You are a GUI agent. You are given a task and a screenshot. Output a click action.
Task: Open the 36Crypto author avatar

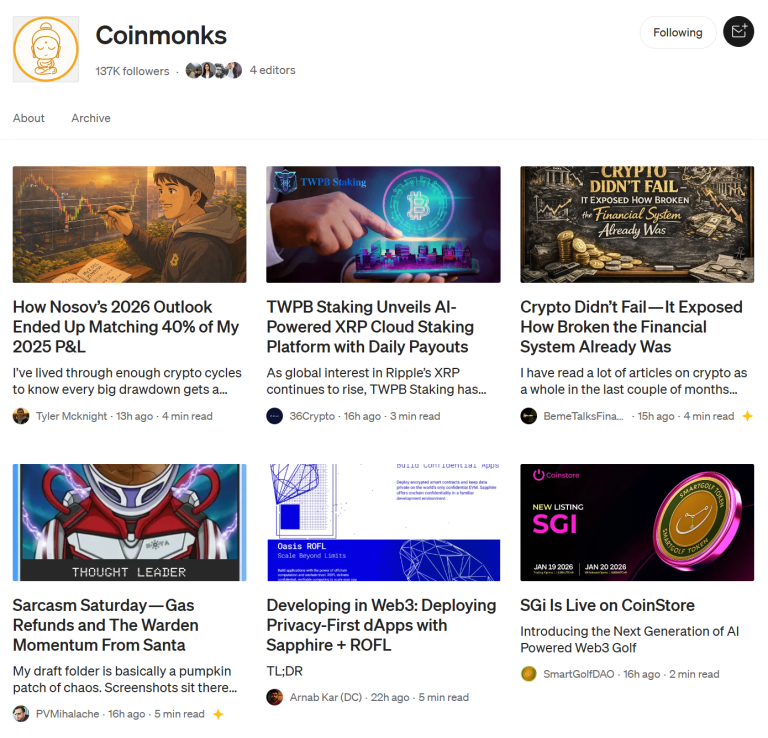pos(275,416)
